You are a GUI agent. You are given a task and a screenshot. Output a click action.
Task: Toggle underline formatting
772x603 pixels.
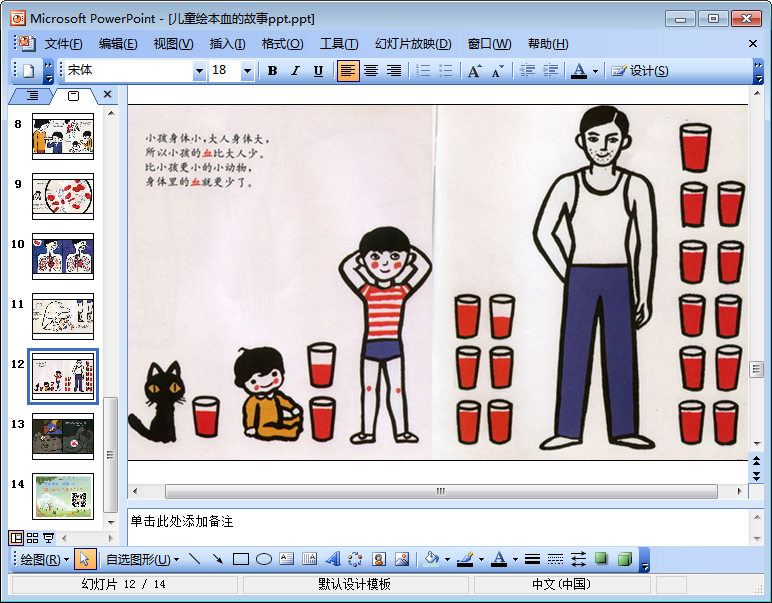(x=318, y=71)
